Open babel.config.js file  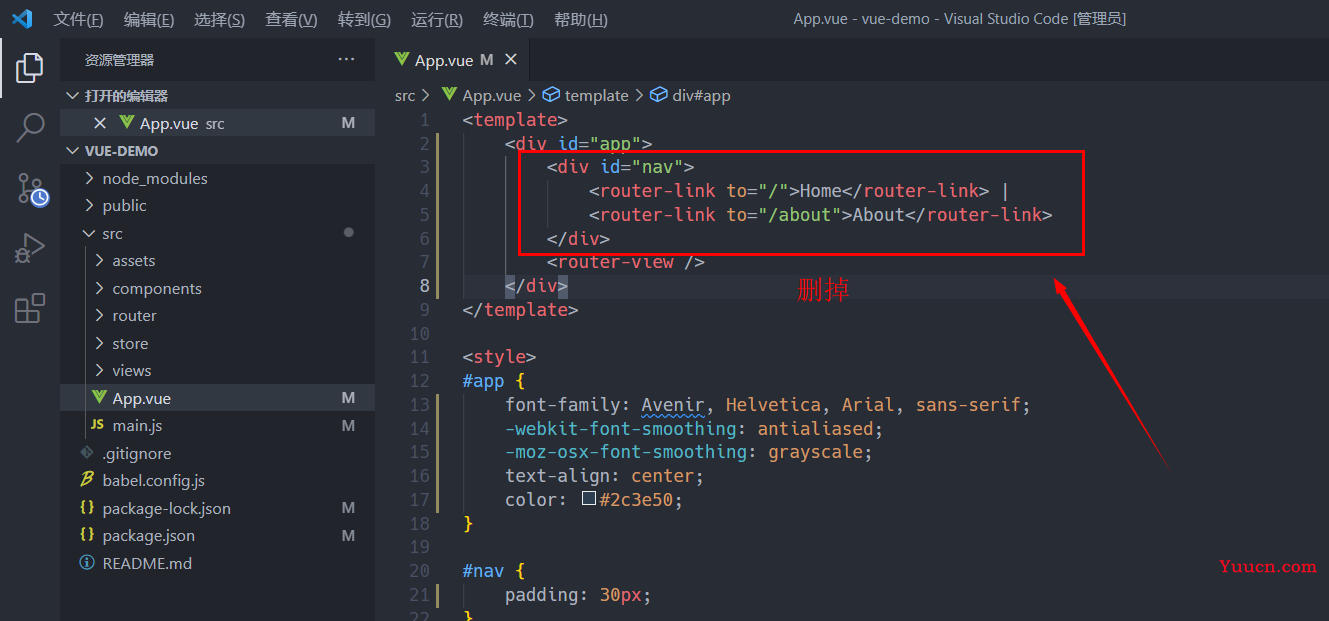coord(217,480)
